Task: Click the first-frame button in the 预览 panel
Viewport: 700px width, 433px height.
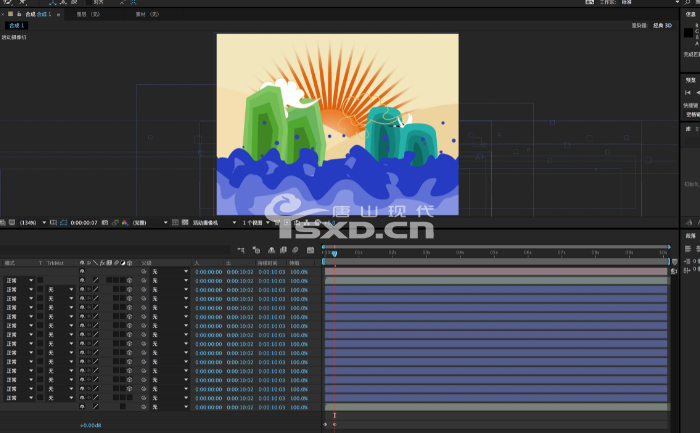Action: (x=688, y=92)
